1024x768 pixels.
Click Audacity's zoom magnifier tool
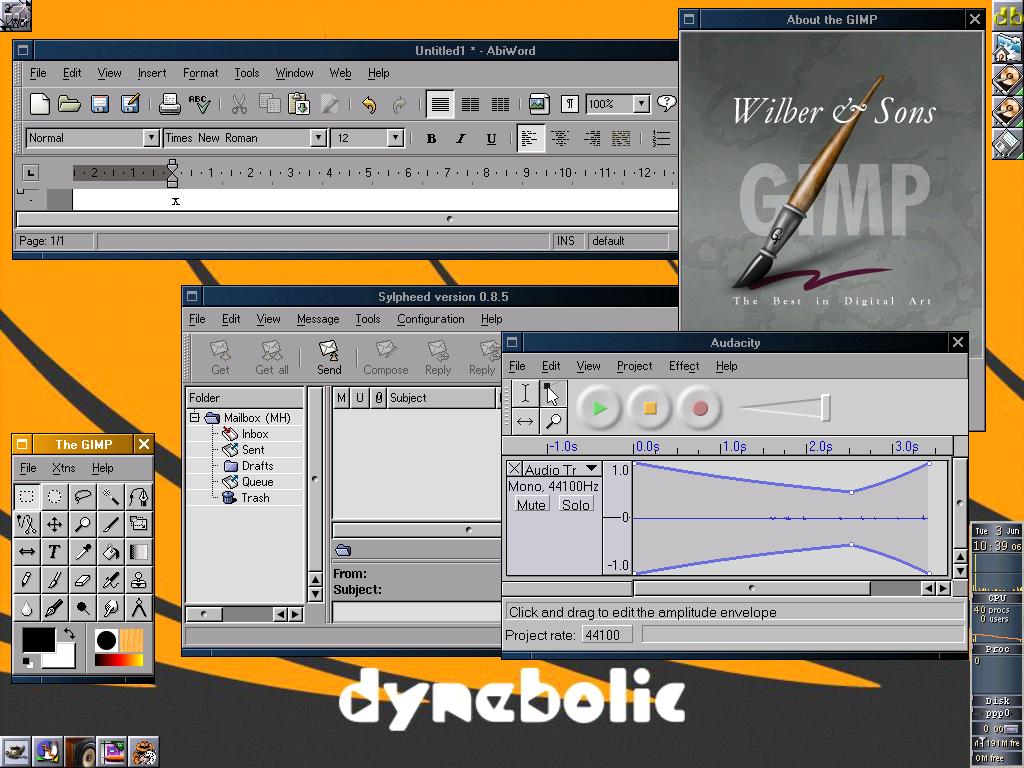pos(552,421)
